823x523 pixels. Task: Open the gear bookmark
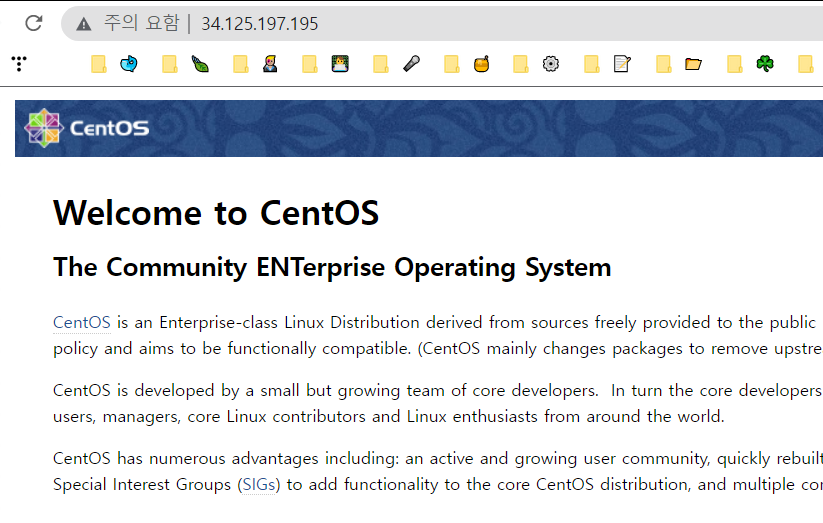551,64
